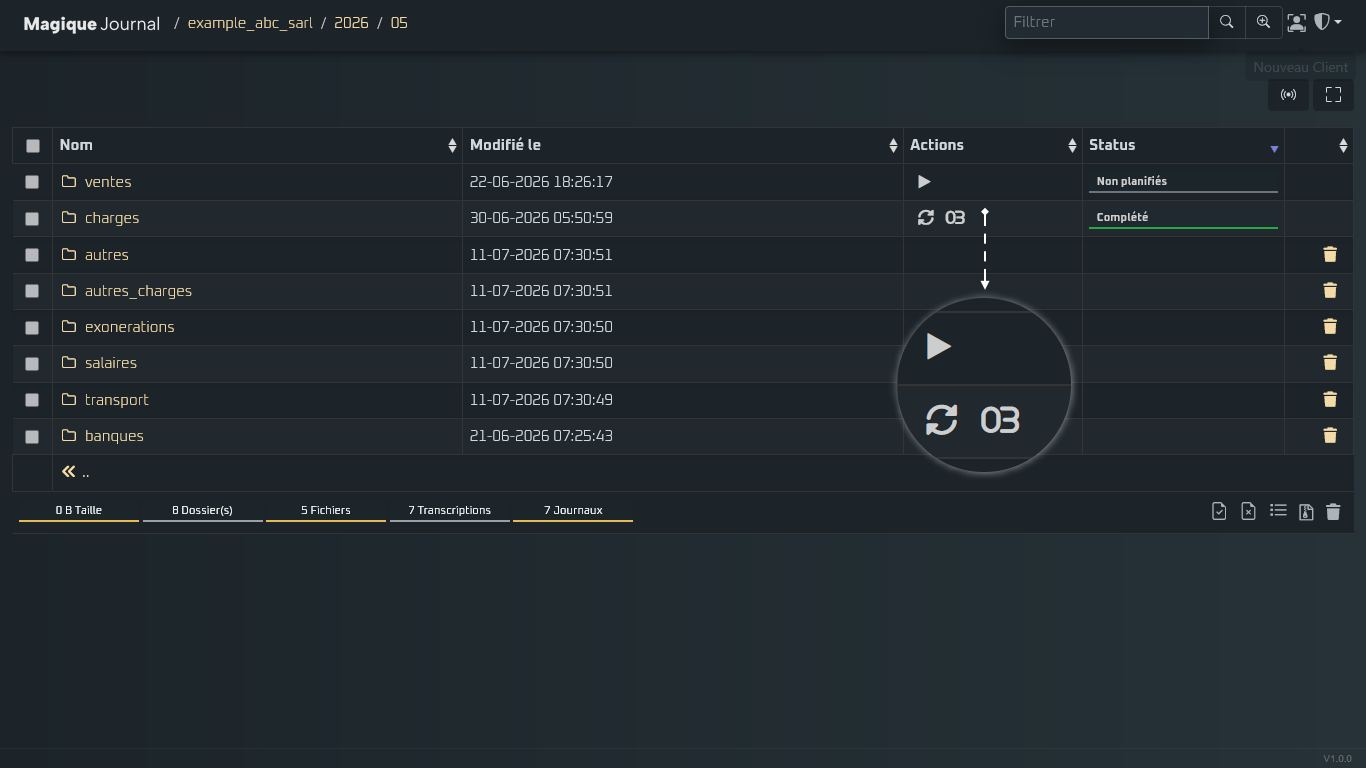Click the magnifier-plus advanced search button
The image size is (1366, 768).
[x=1263, y=22]
